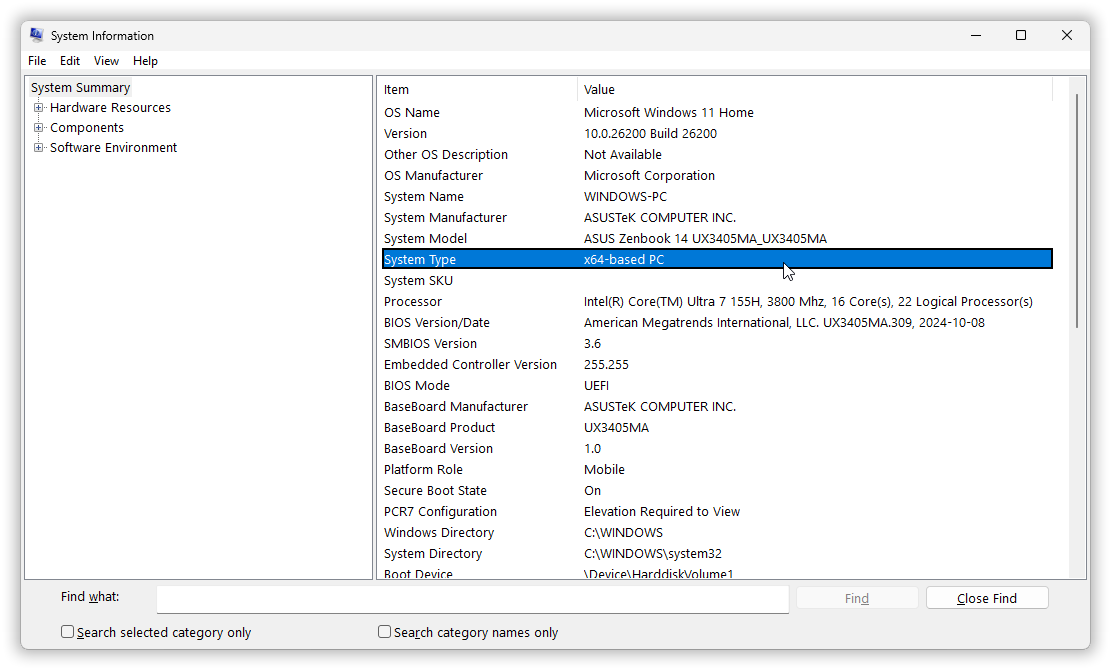1111x670 pixels.
Task: Open the View menu
Action: tap(106, 61)
